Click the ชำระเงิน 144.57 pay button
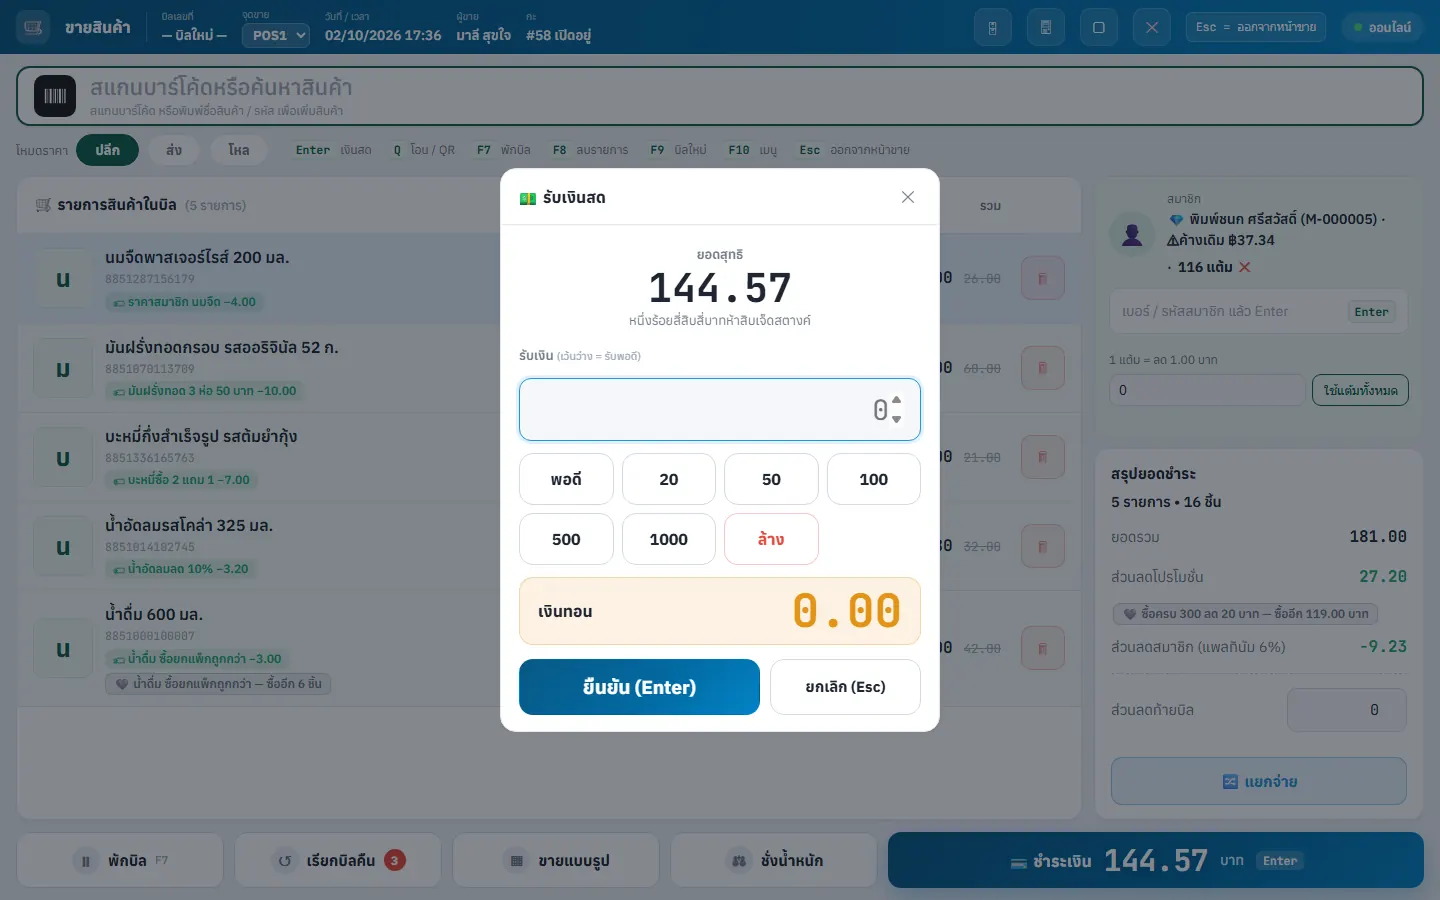 click(x=1156, y=860)
